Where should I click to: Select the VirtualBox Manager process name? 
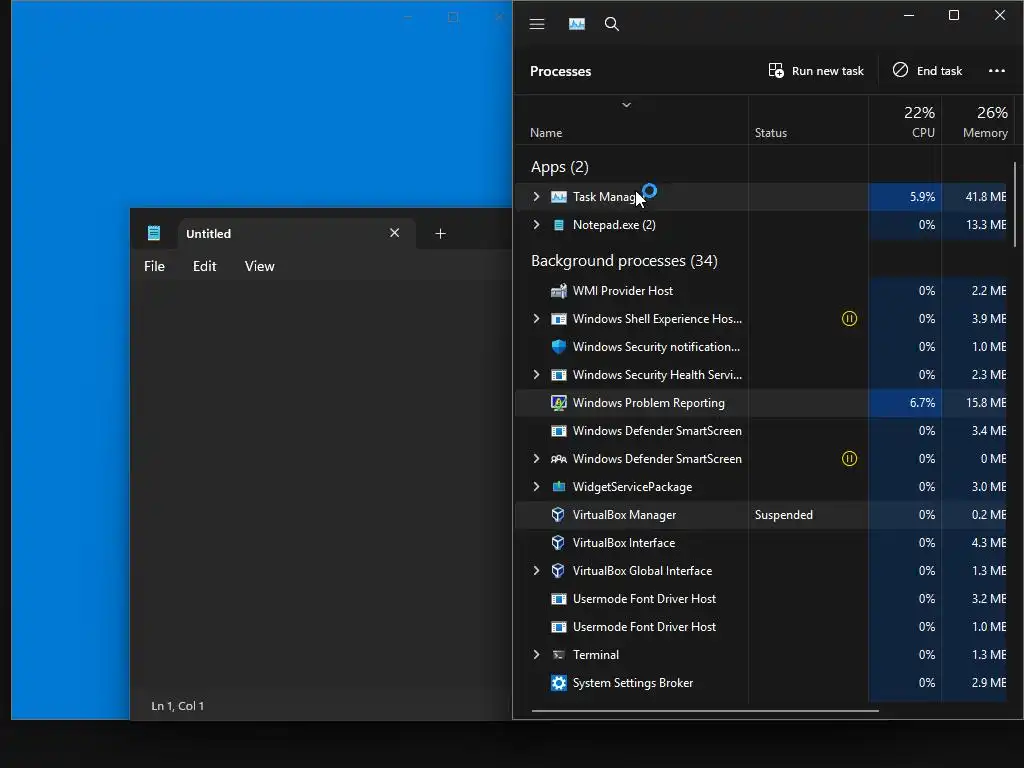(x=624, y=515)
